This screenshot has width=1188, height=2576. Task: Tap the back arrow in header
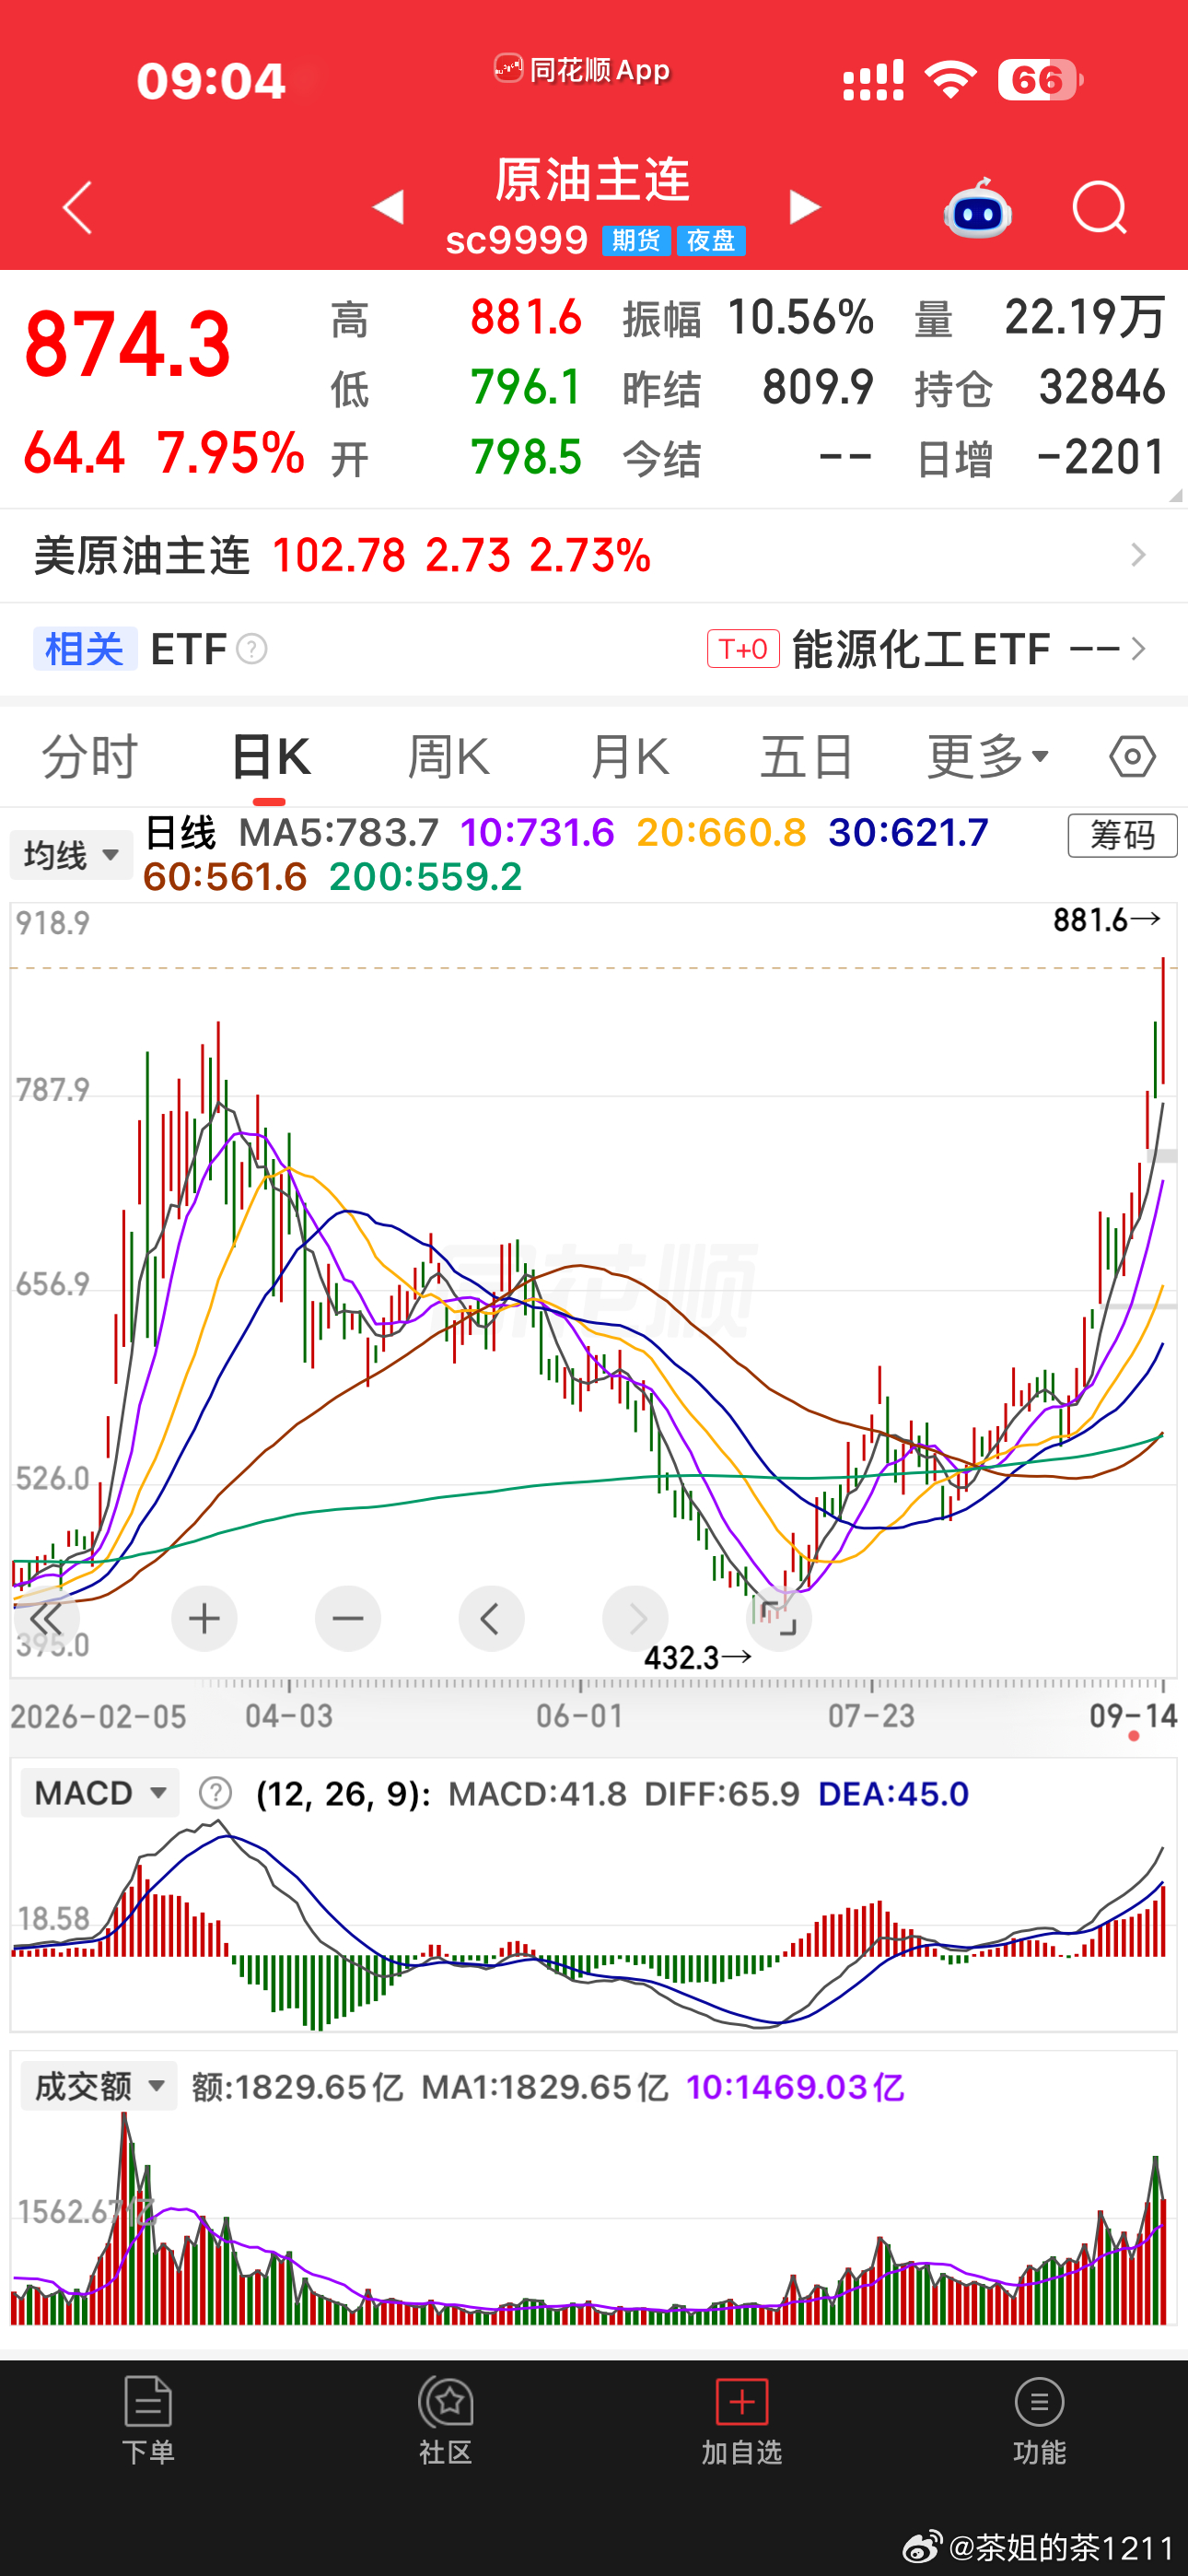pyautogui.click(x=78, y=208)
